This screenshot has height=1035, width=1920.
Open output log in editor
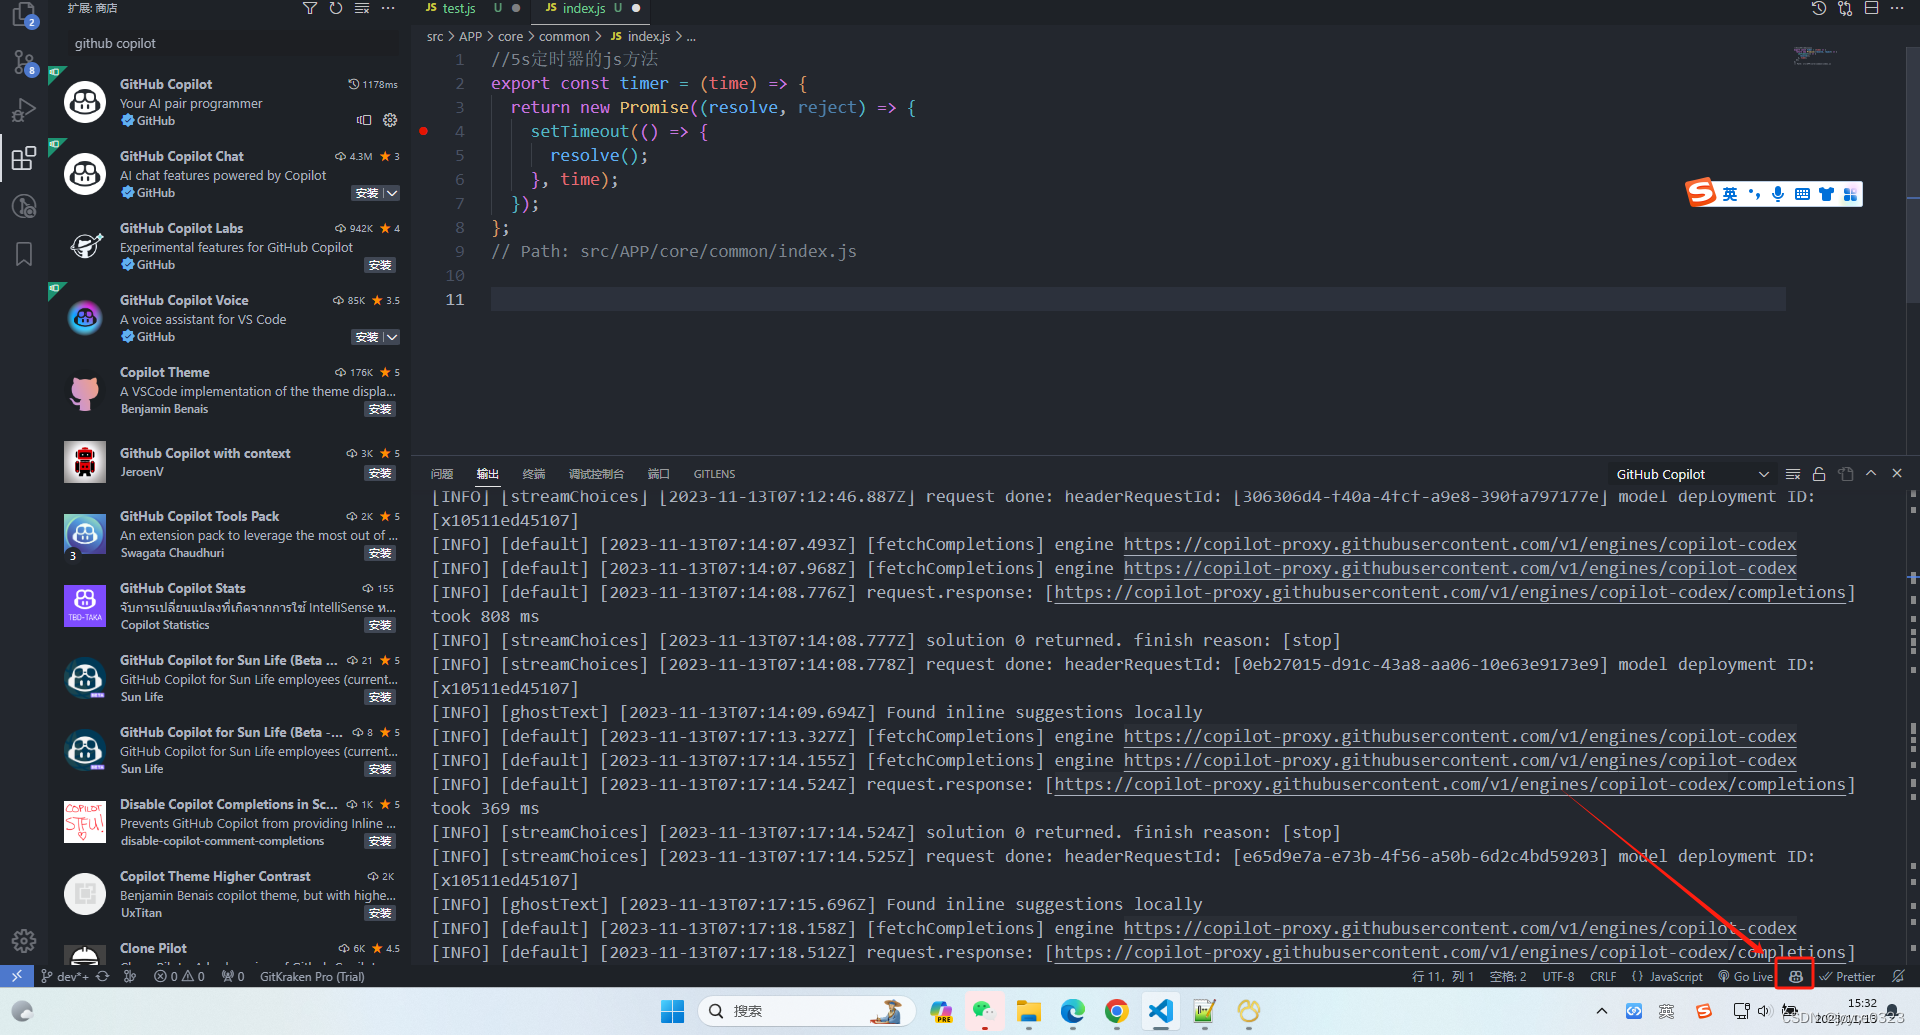click(x=1845, y=474)
